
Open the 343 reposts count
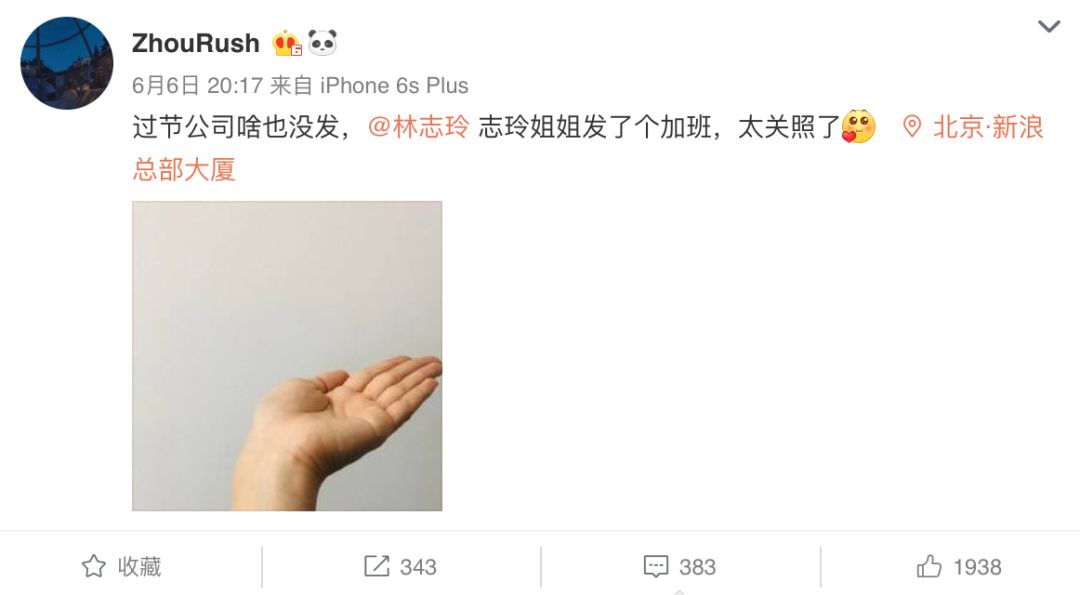click(x=418, y=567)
